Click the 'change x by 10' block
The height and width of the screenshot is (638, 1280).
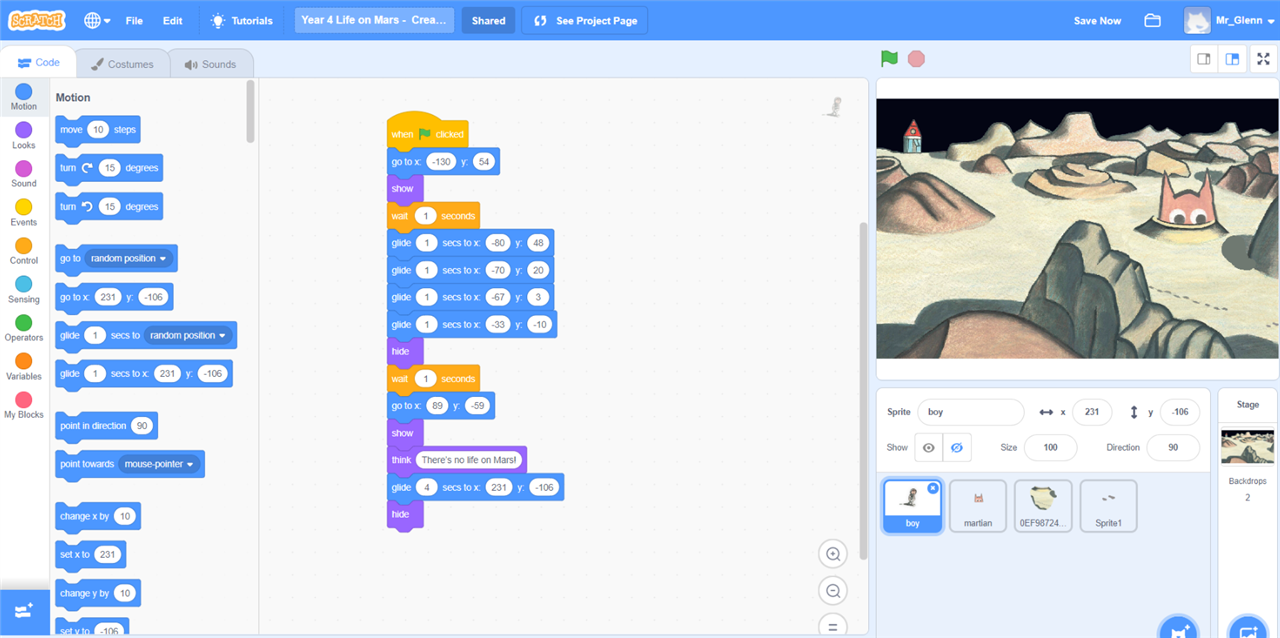(97, 516)
